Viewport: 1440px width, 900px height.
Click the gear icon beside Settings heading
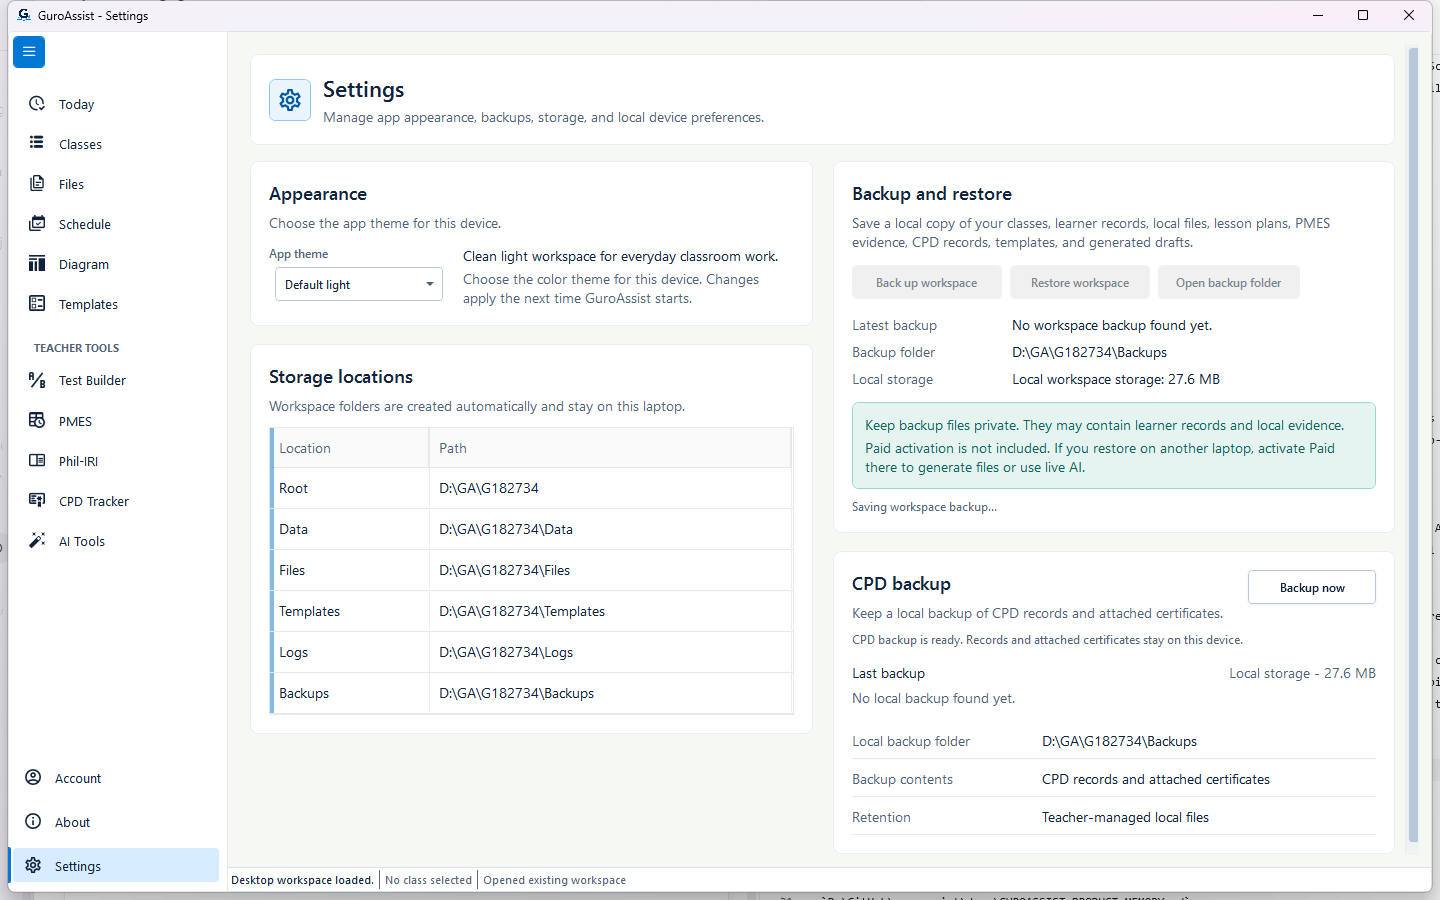(290, 100)
